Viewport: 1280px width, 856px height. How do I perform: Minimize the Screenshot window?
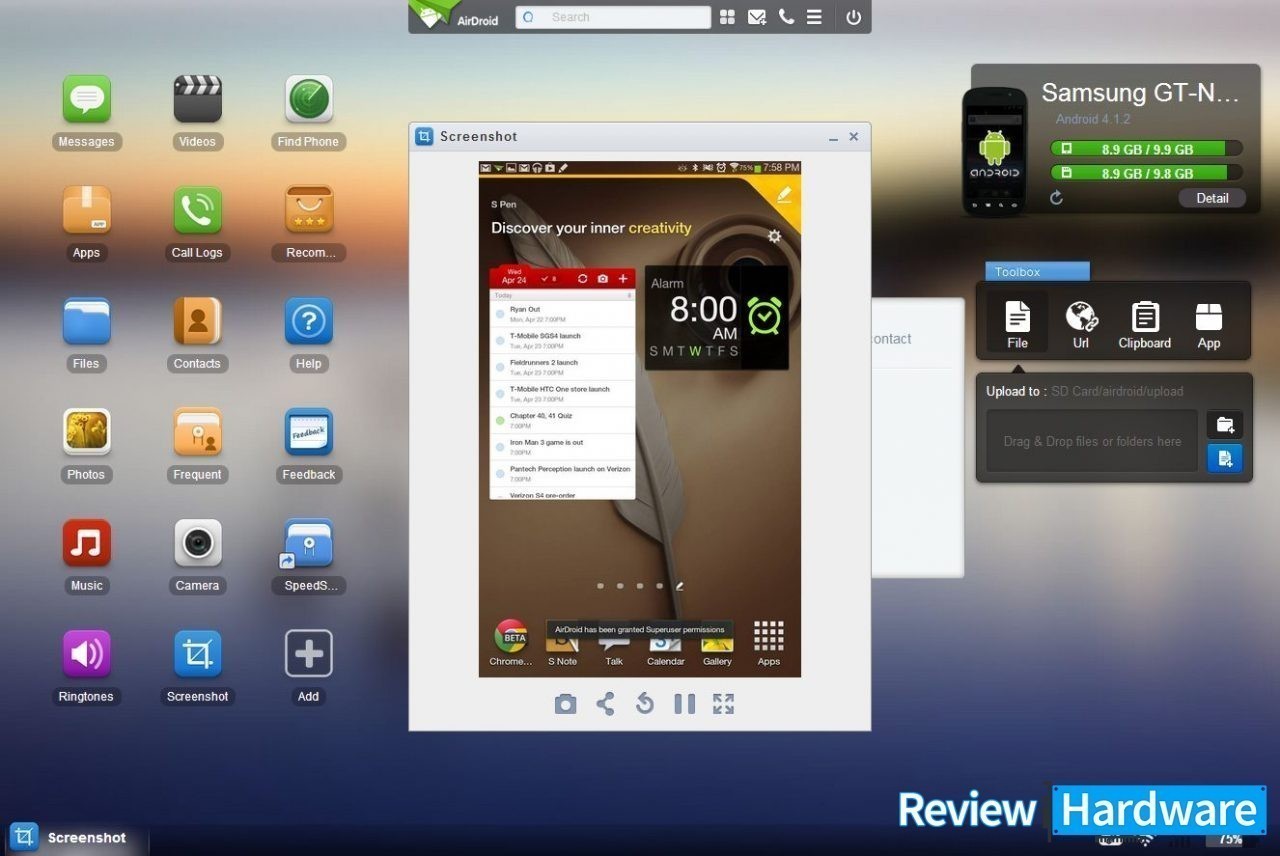833,137
